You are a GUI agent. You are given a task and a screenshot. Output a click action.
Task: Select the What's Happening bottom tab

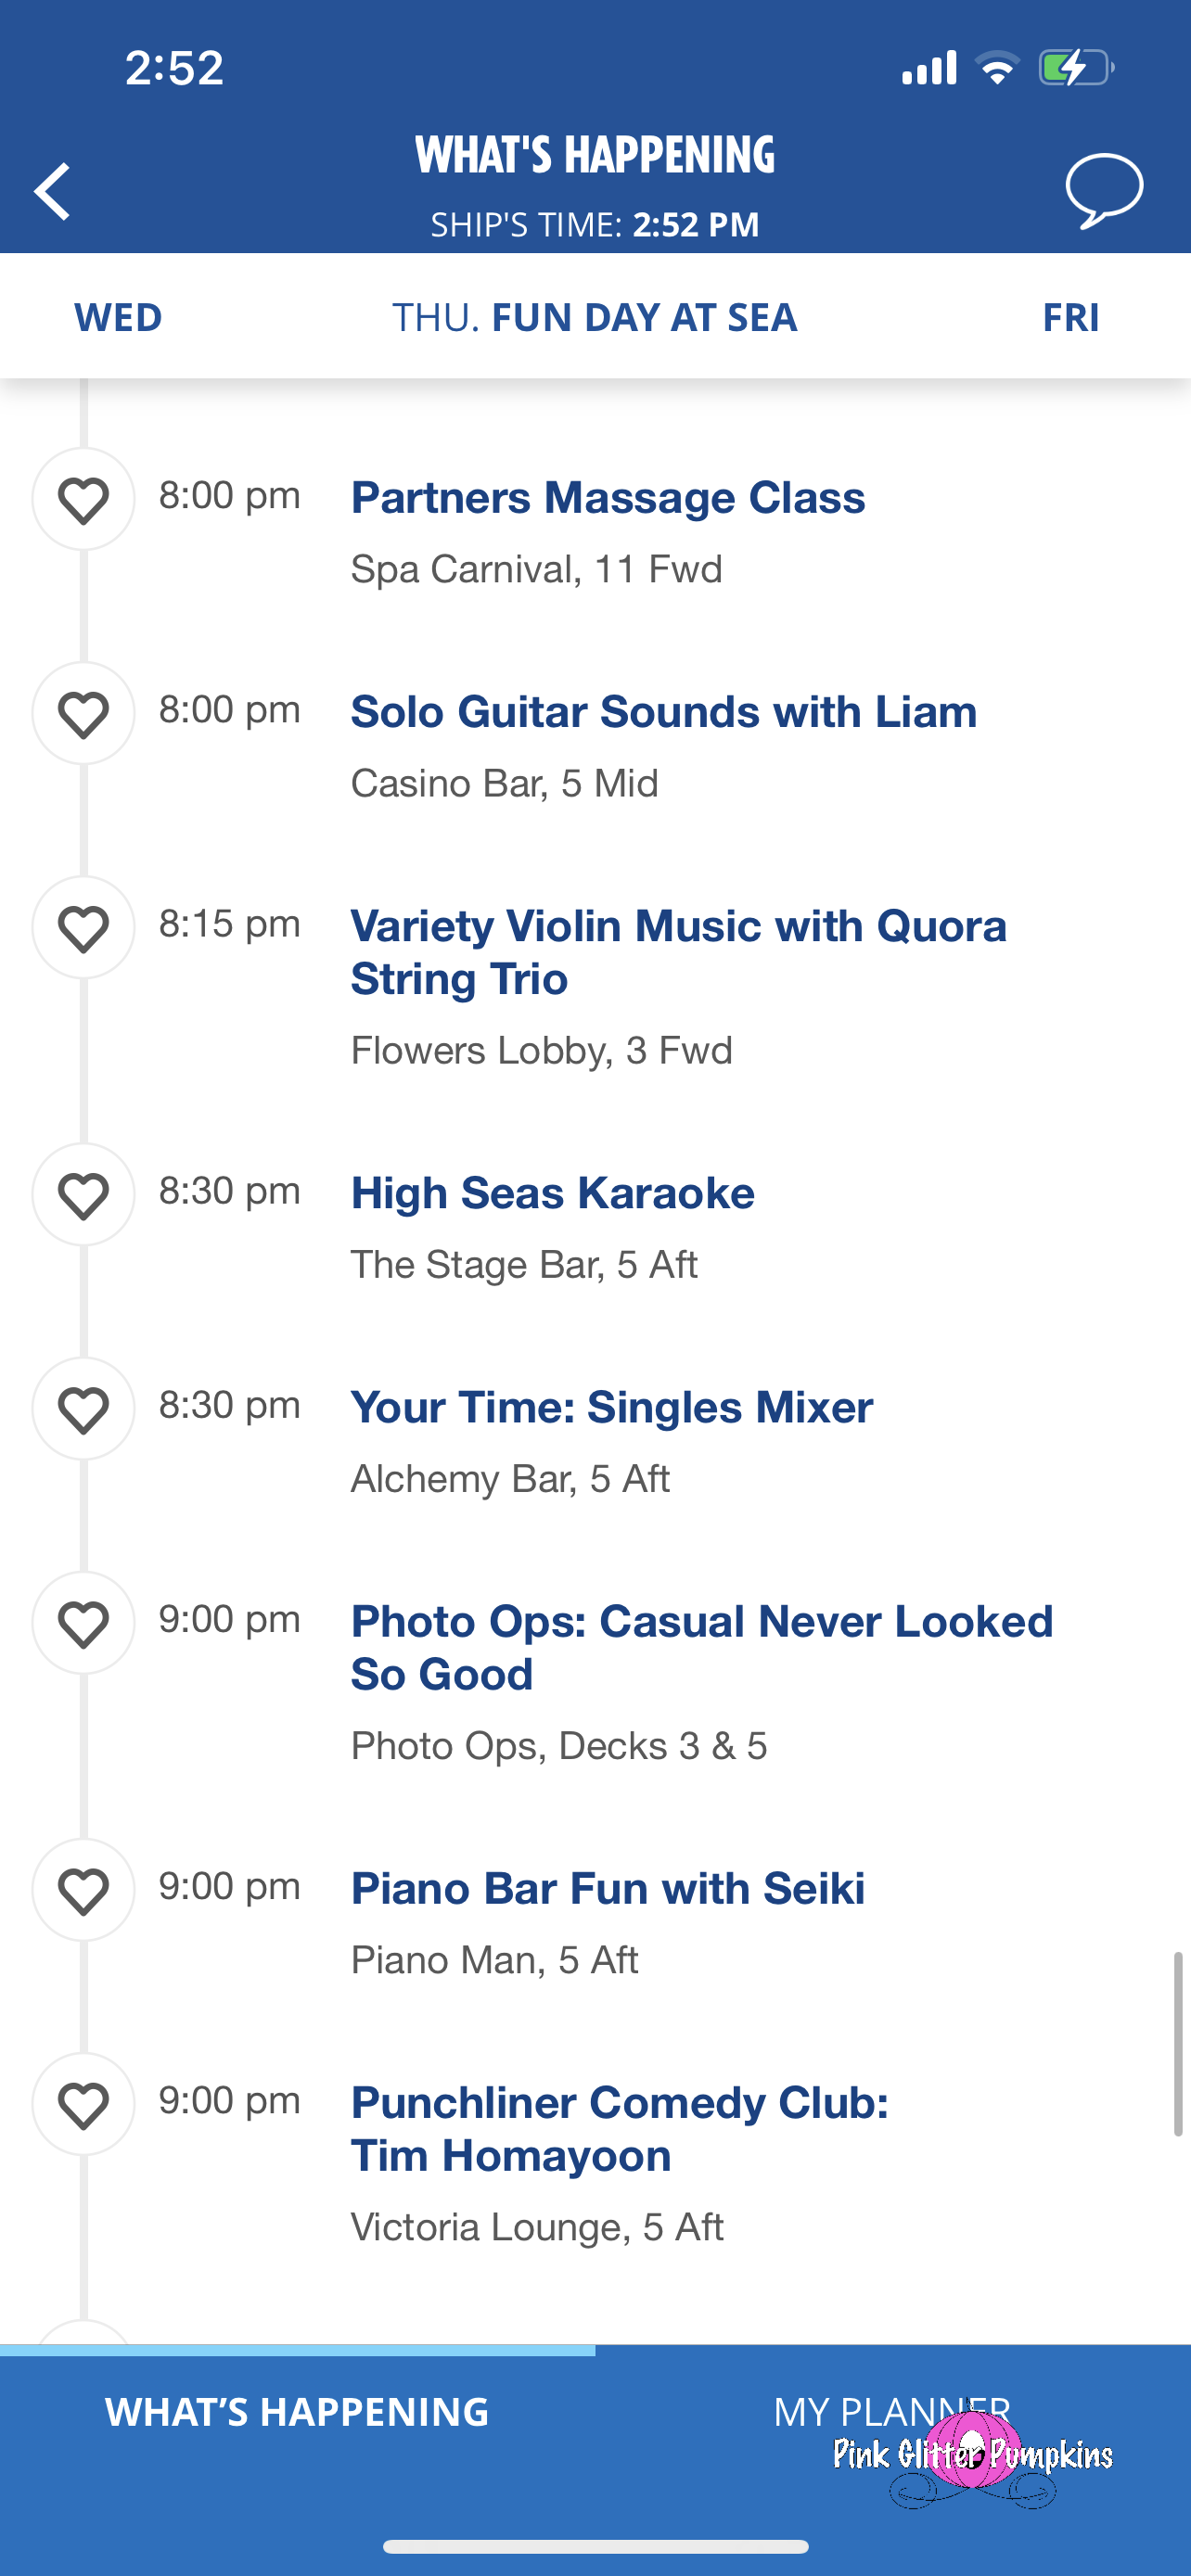(x=297, y=2412)
